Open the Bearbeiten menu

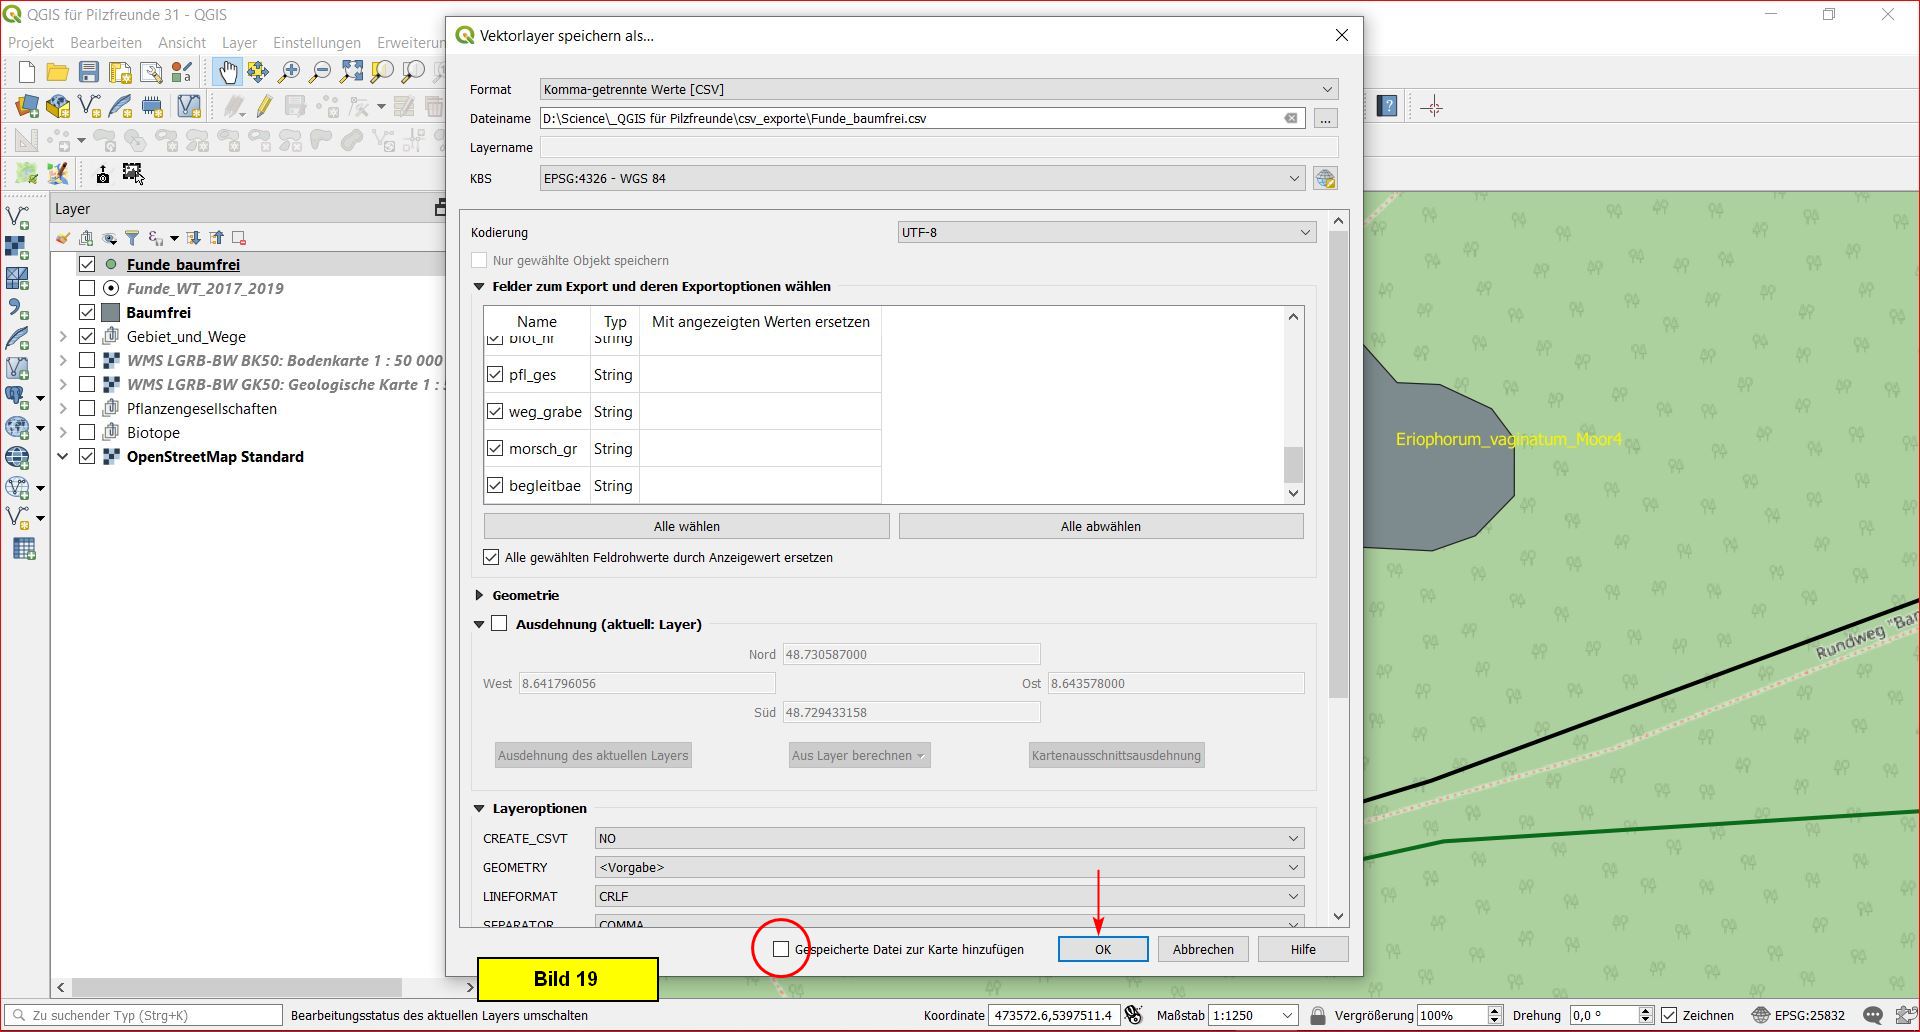pos(106,43)
